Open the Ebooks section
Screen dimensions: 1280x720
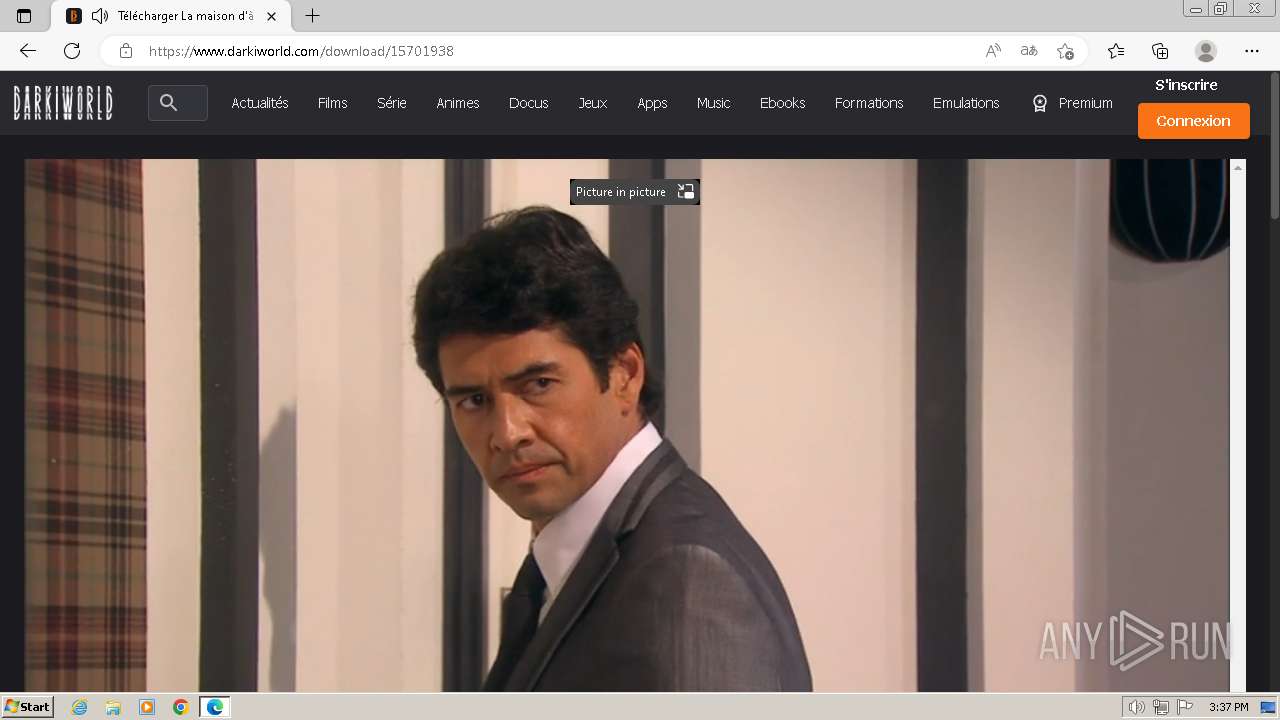point(783,103)
